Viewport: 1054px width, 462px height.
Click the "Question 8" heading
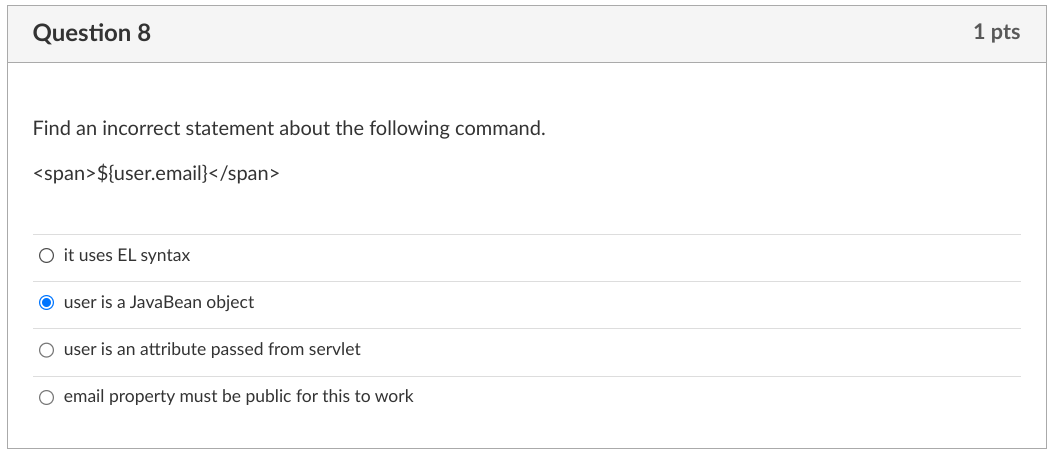pos(92,33)
